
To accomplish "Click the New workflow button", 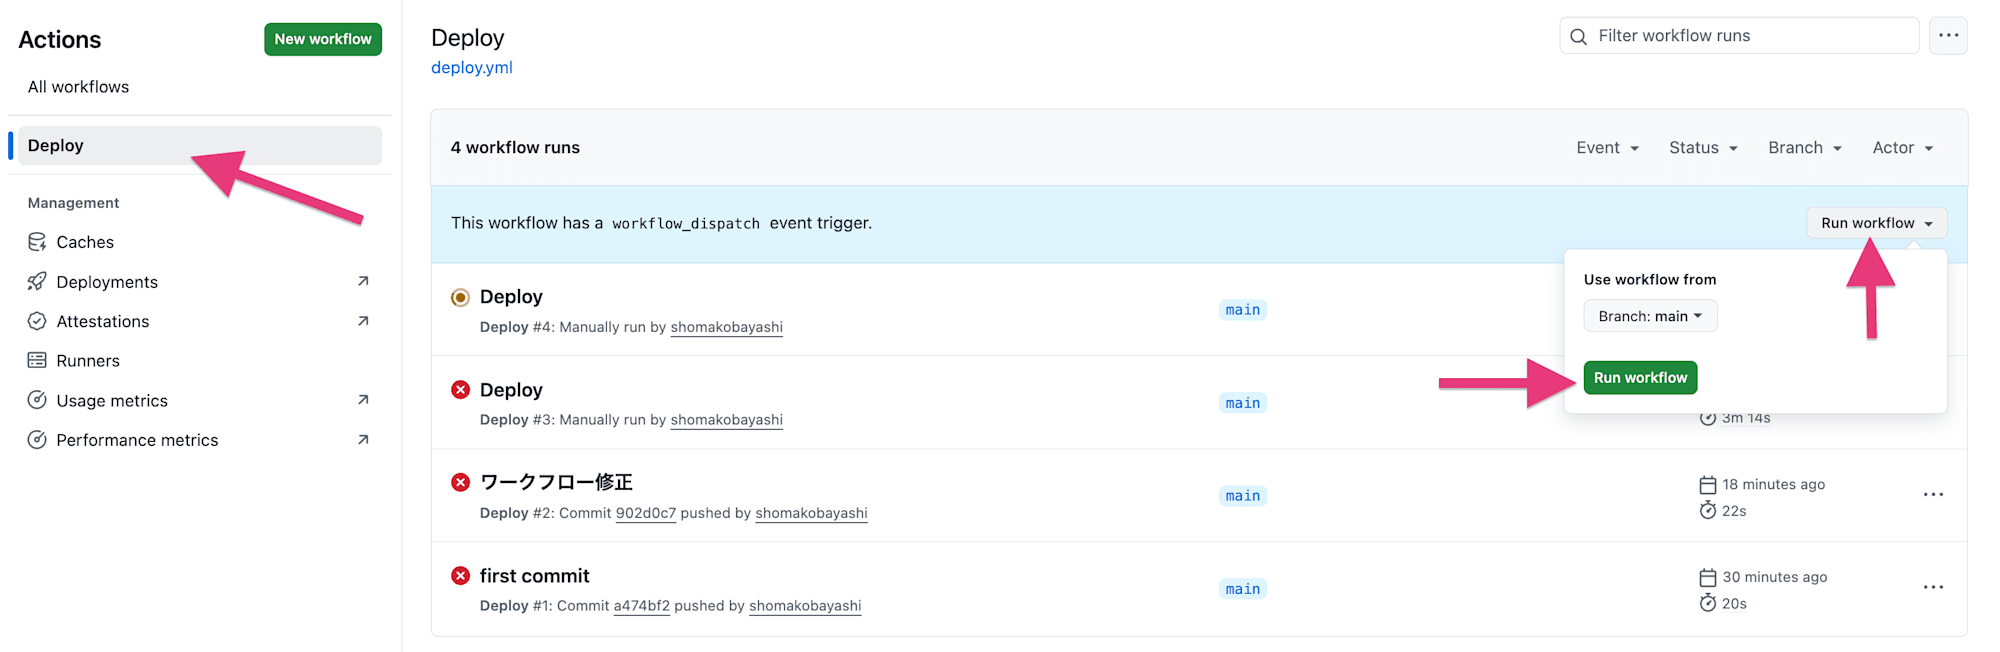I will coord(323,39).
